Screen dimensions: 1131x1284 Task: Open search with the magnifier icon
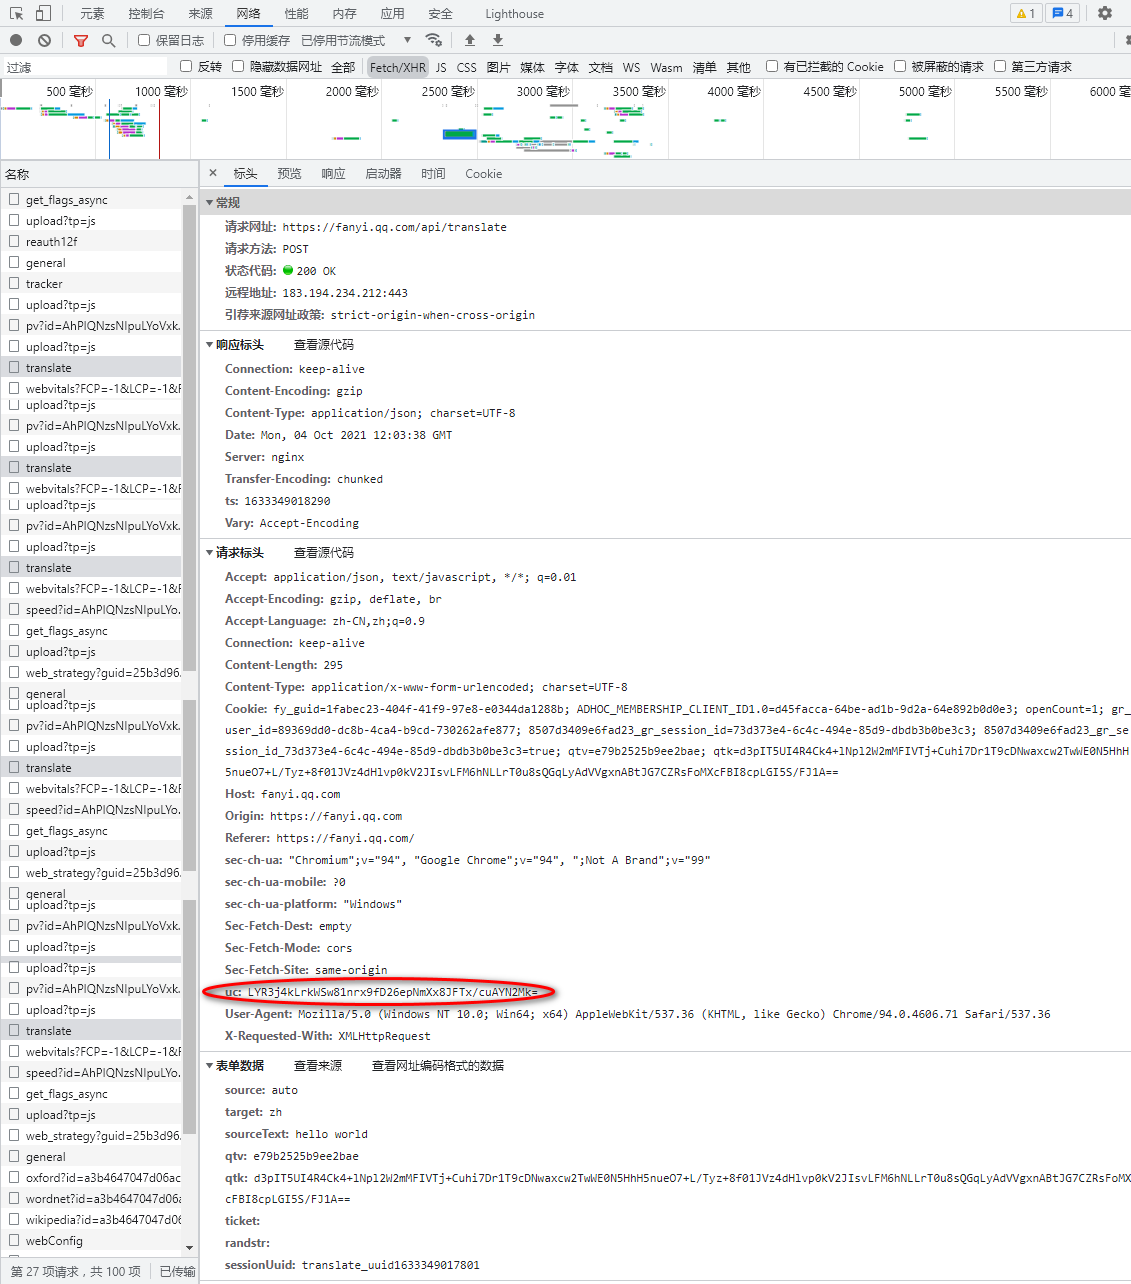tap(108, 40)
